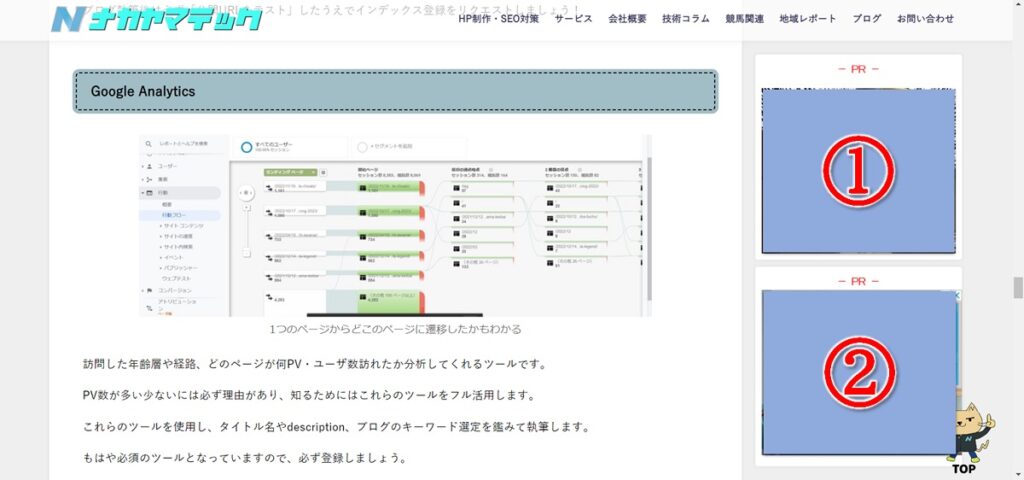
Task: Go to the ブログ page
Action: pyautogui.click(x=866, y=18)
